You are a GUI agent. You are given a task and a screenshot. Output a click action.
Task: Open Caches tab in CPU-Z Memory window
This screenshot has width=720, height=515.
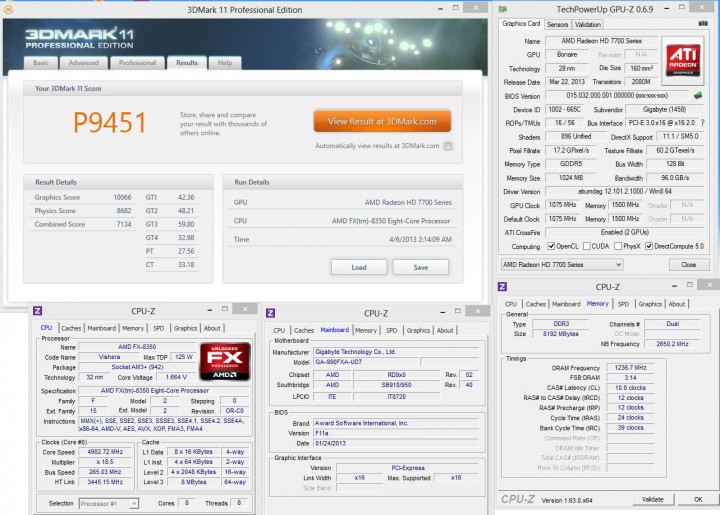[535, 304]
